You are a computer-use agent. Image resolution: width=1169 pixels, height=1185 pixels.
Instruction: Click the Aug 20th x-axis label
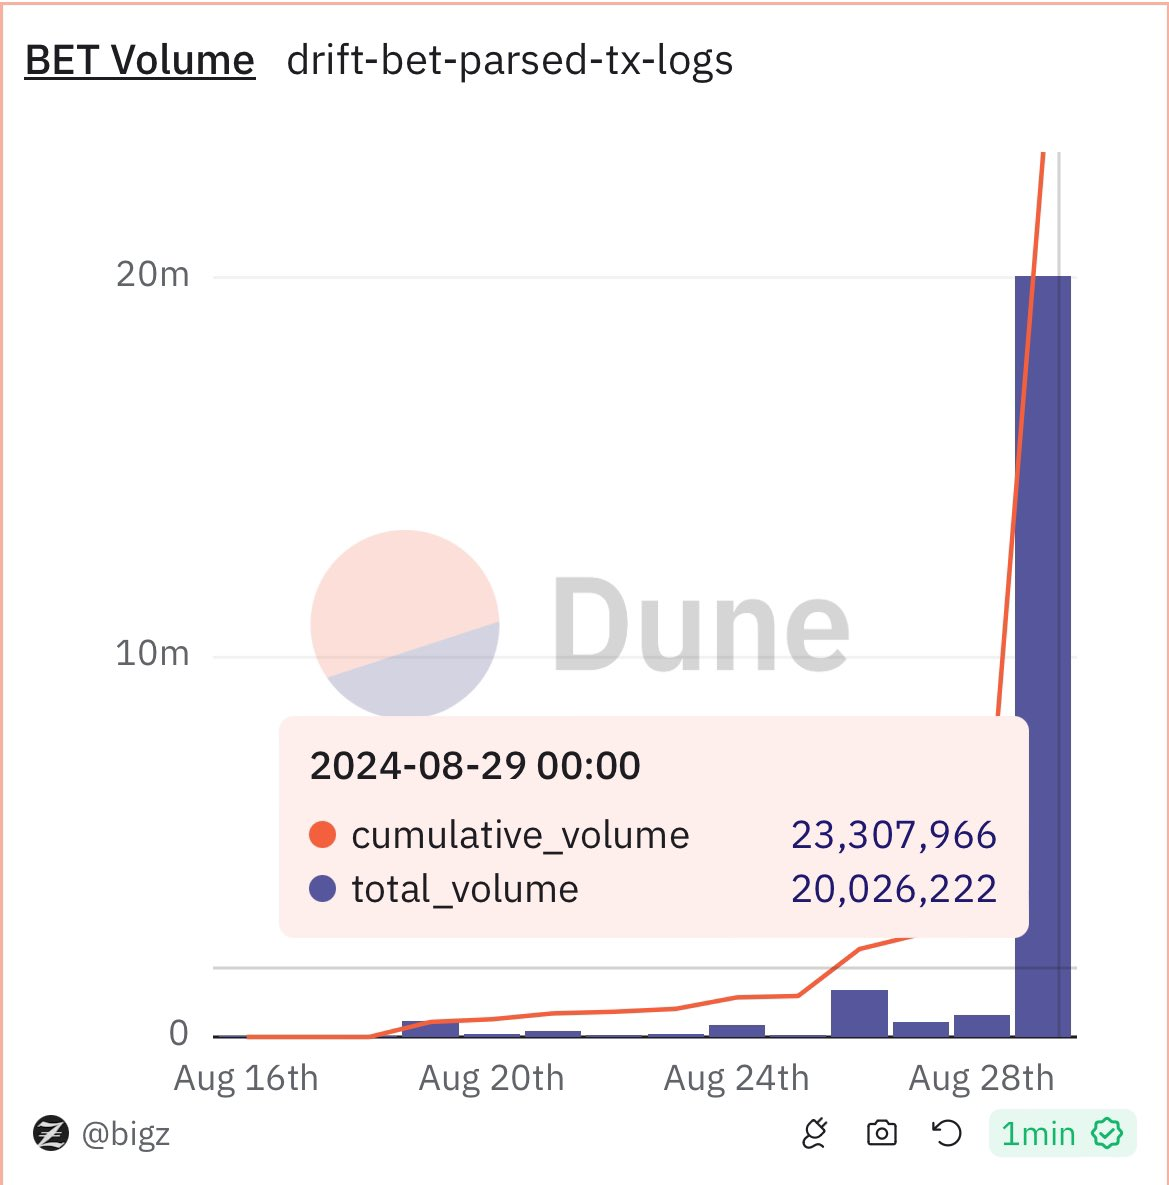(491, 1078)
